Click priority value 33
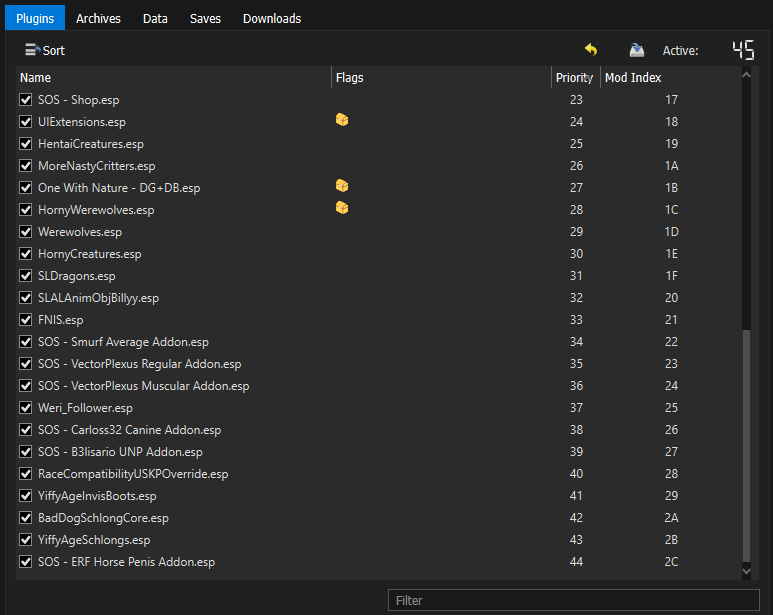This screenshot has width=773, height=615. click(x=576, y=319)
